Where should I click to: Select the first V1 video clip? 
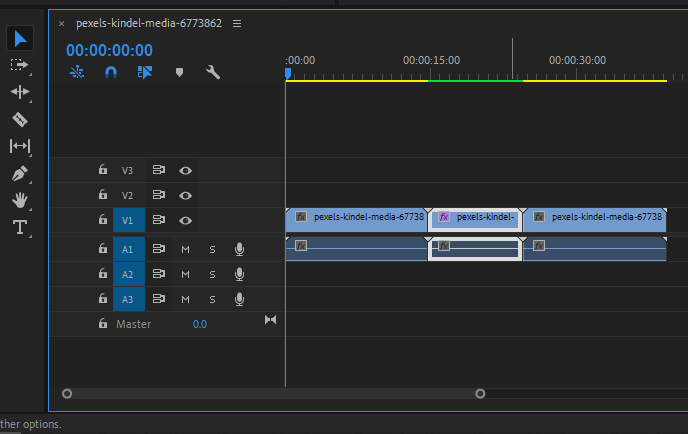[x=356, y=220]
